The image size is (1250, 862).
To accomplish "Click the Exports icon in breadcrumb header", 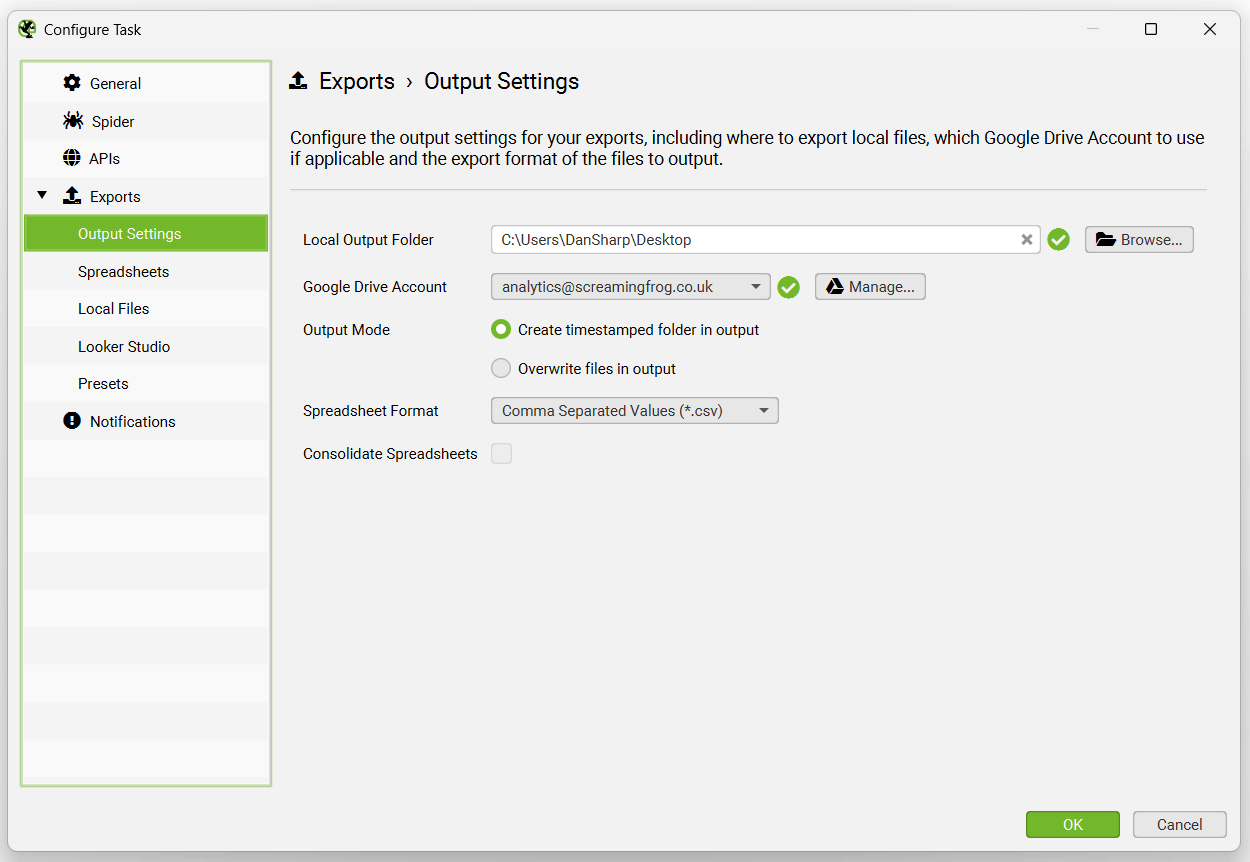I will point(298,81).
